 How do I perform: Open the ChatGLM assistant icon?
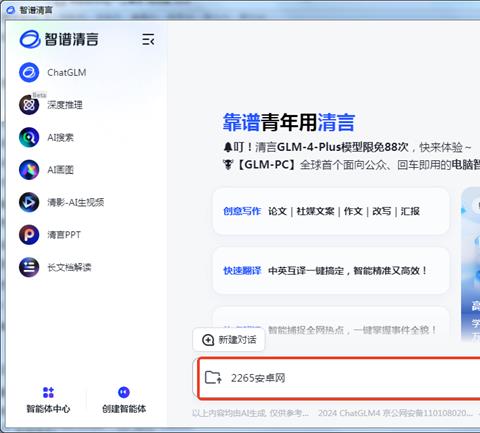[29, 72]
